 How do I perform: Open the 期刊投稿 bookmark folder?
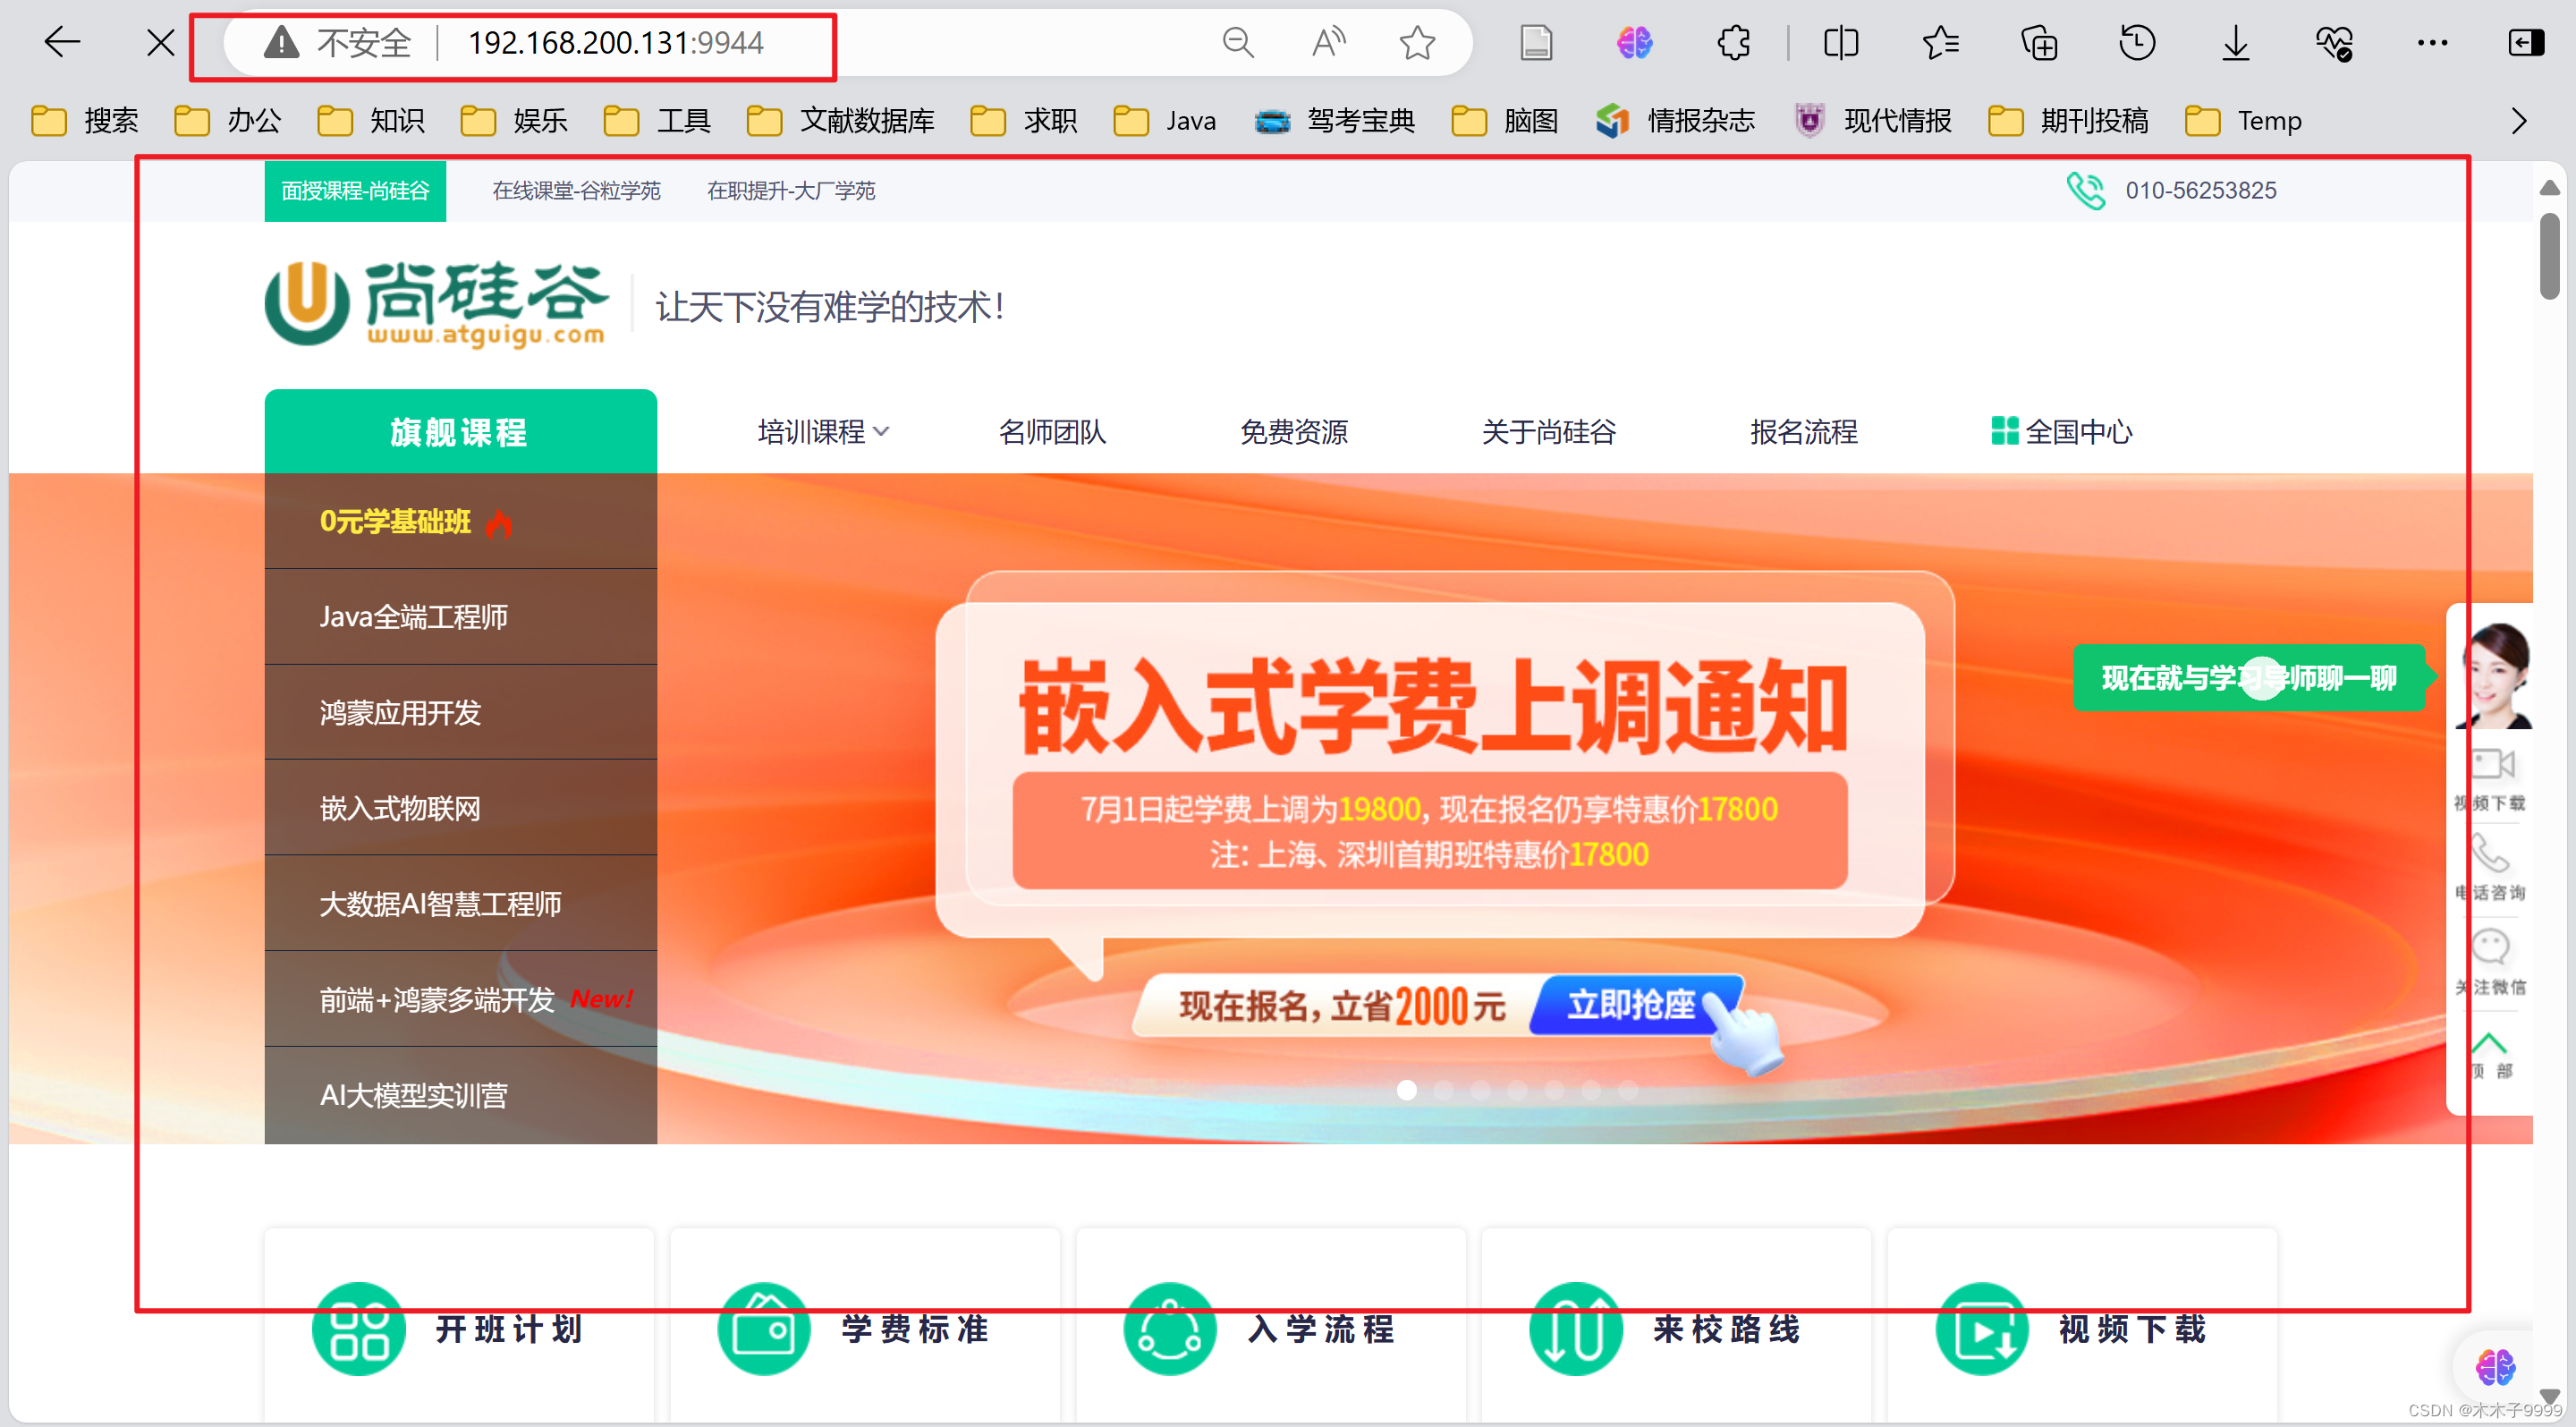coord(2068,121)
